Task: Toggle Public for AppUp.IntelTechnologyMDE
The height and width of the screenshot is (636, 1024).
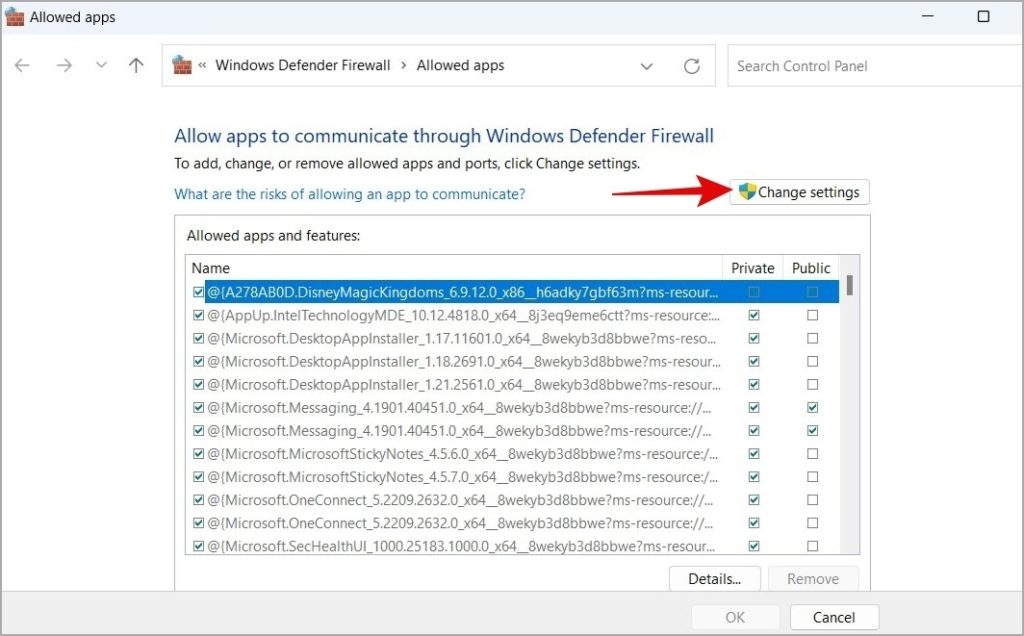Action: coord(812,315)
